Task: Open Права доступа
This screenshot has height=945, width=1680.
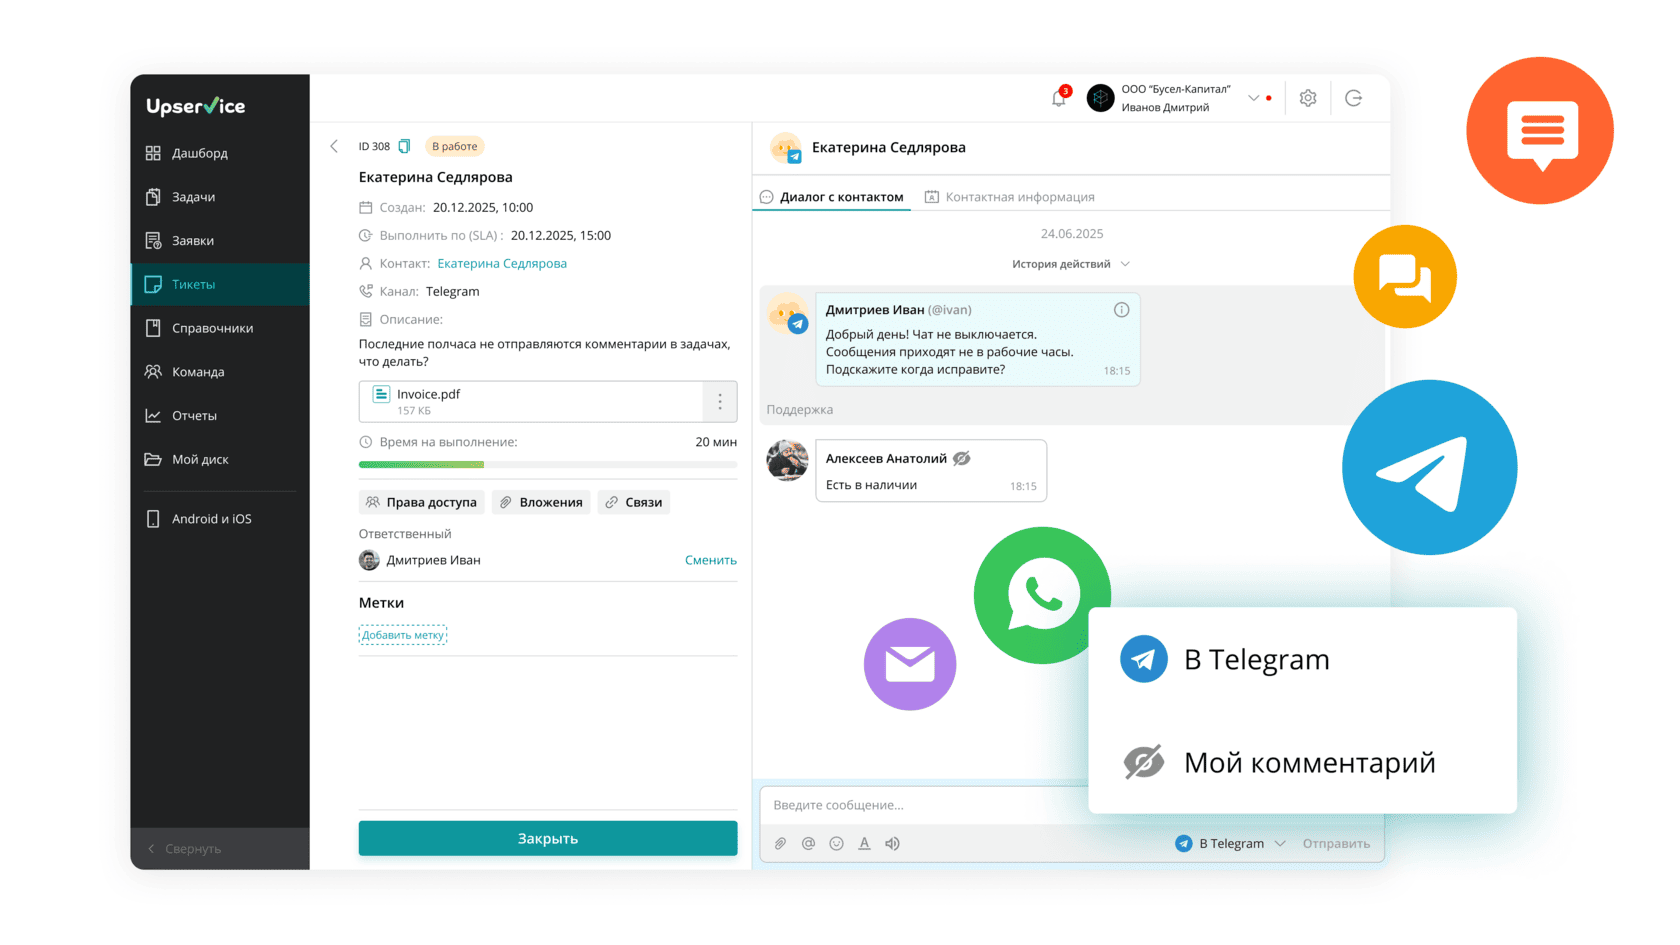Action: (x=421, y=502)
